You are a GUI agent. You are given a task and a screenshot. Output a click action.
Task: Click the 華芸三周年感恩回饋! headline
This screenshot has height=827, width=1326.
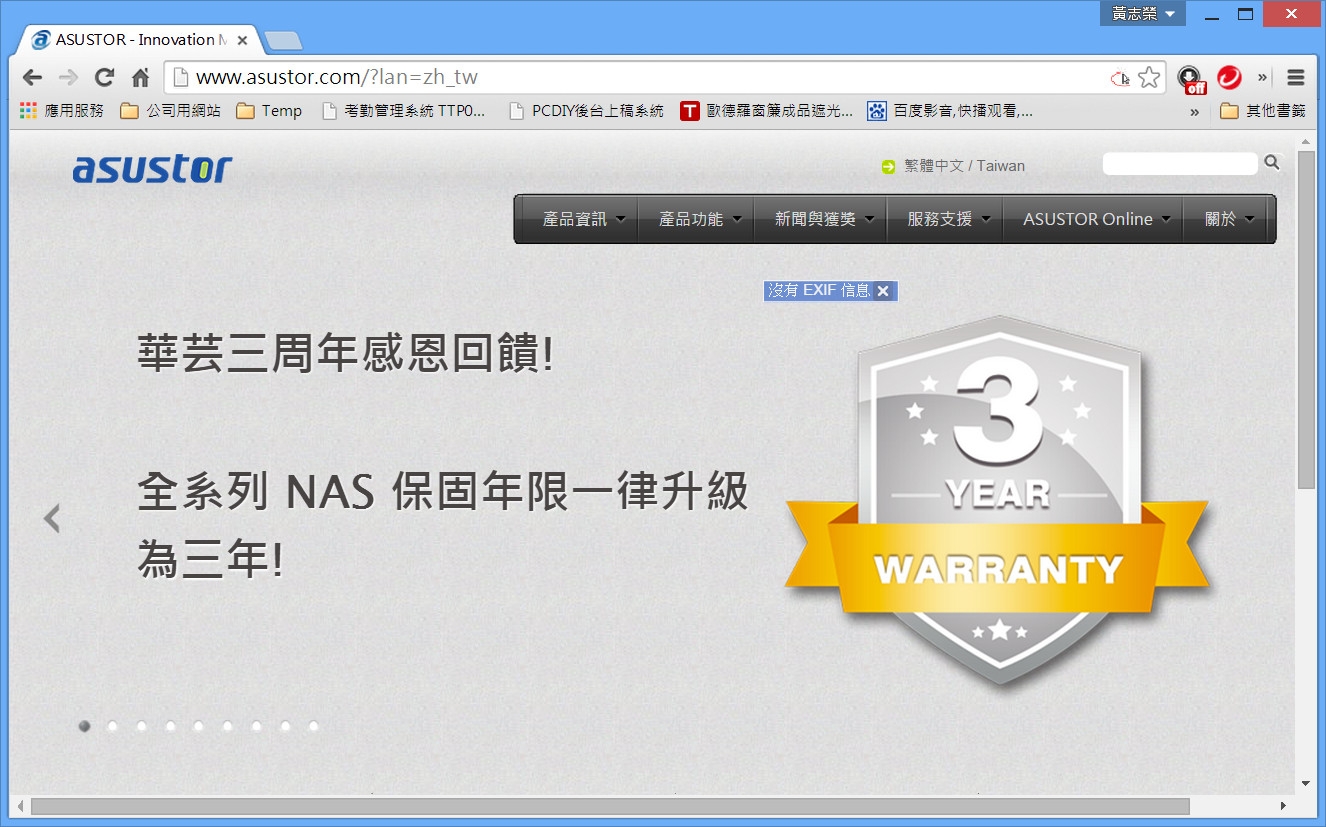[x=345, y=355]
